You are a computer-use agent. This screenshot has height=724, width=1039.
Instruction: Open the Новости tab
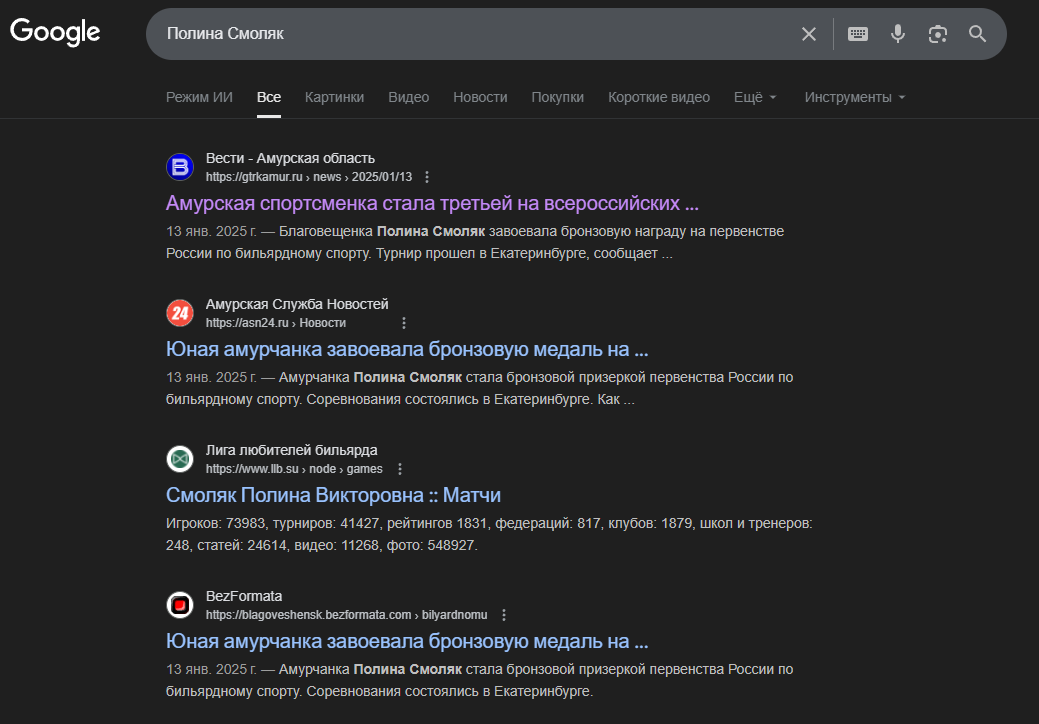[480, 97]
